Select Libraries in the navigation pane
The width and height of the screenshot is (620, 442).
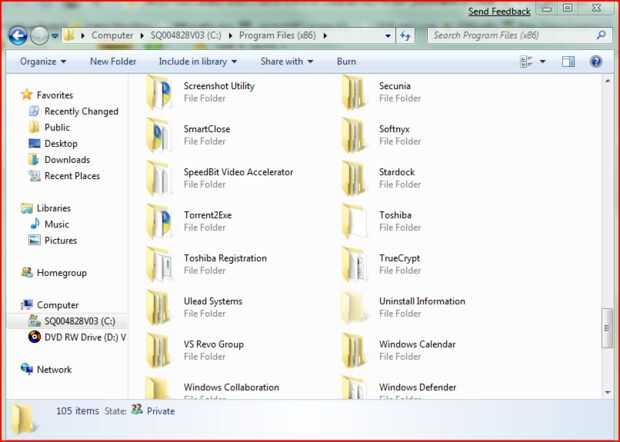tap(54, 208)
